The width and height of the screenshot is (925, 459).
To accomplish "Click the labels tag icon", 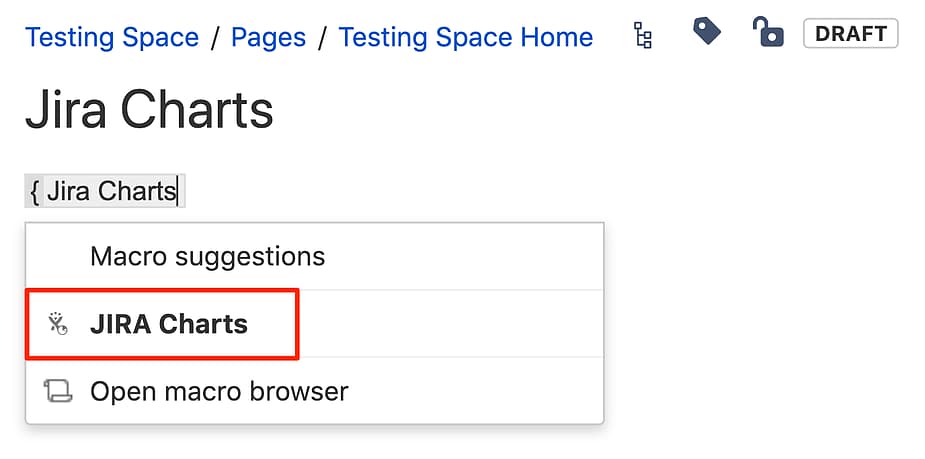I will pos(707,31).
